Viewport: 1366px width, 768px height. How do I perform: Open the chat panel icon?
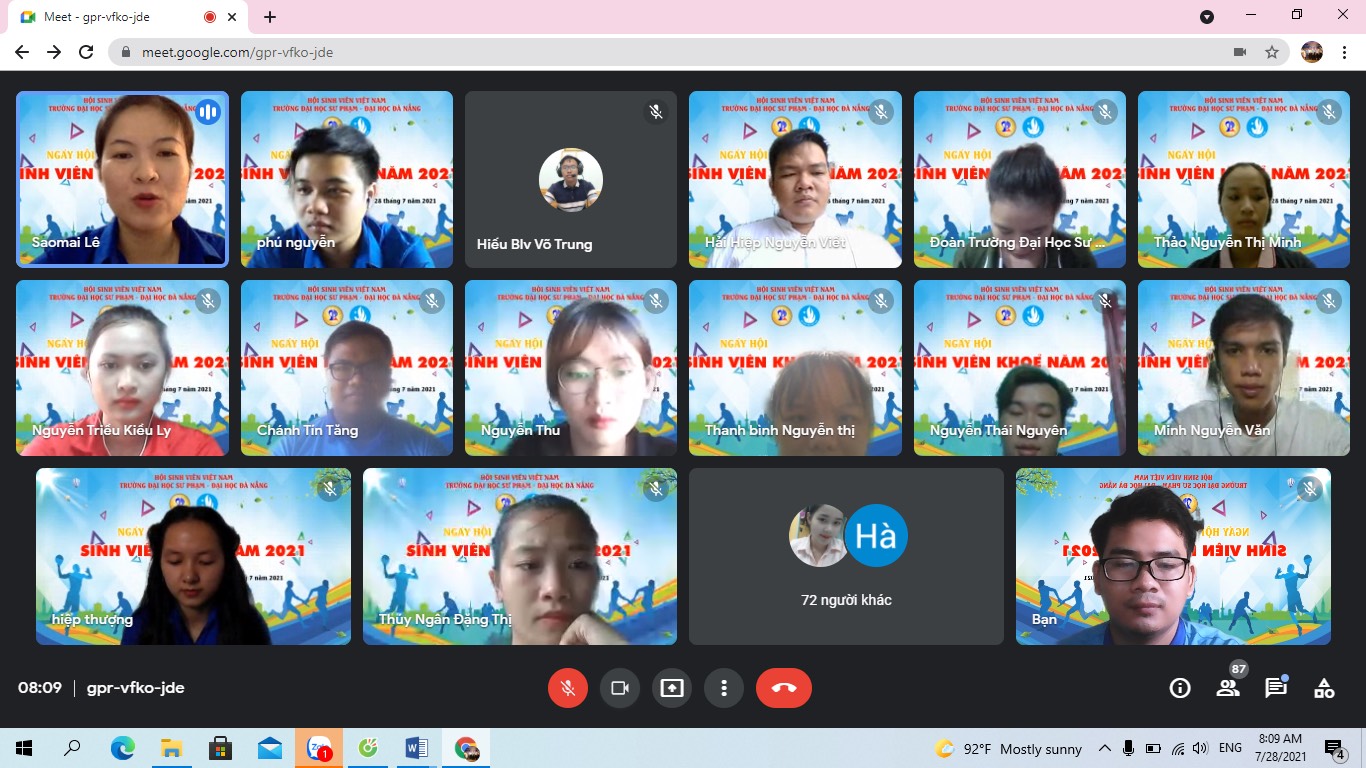tap(1276, 688)
